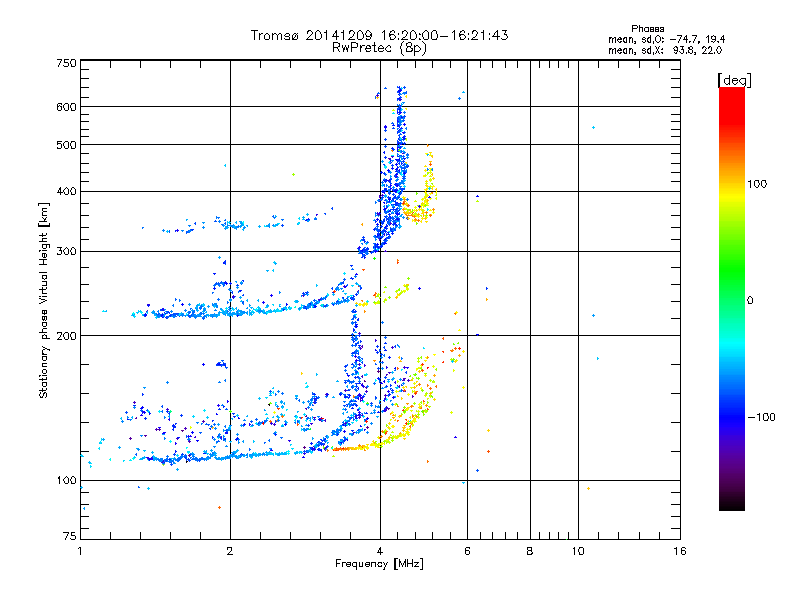This screenshot has height=600, width=800.
Task: Click the 'Phases' statistics header
Action: 647,29
